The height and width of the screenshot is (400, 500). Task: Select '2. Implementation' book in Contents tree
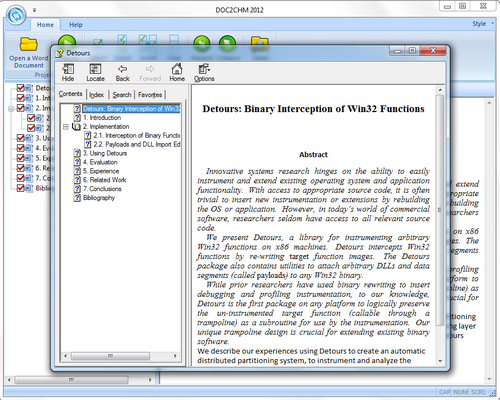(x=106, y=127)
